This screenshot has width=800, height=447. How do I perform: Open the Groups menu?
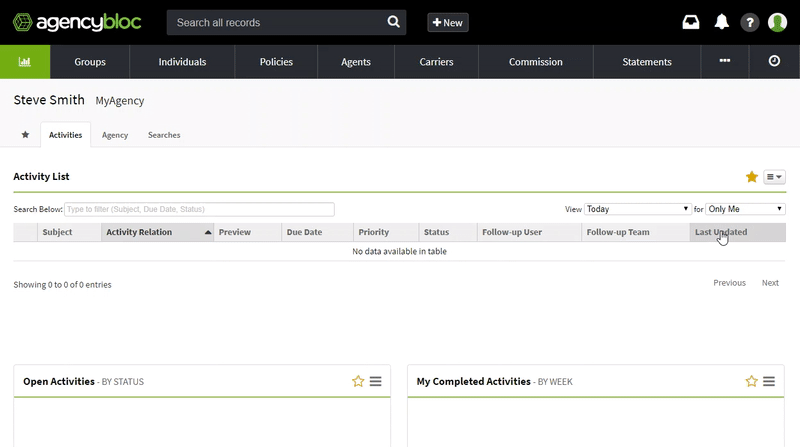(x=90, y=62)
